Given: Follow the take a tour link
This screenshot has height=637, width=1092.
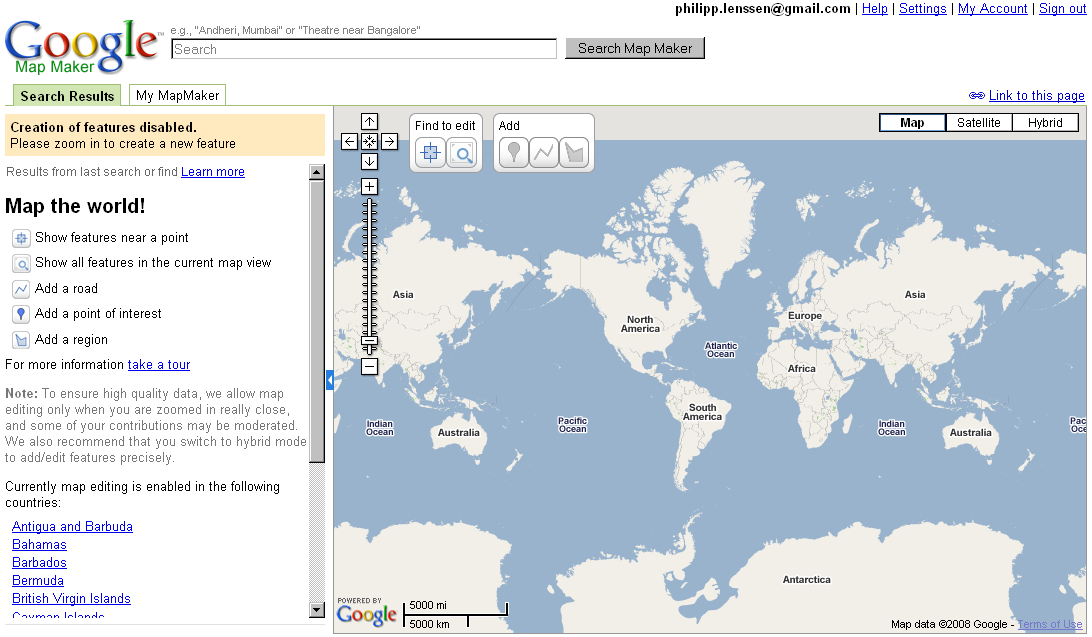Looking at the screenshot, I should [159, 364].
